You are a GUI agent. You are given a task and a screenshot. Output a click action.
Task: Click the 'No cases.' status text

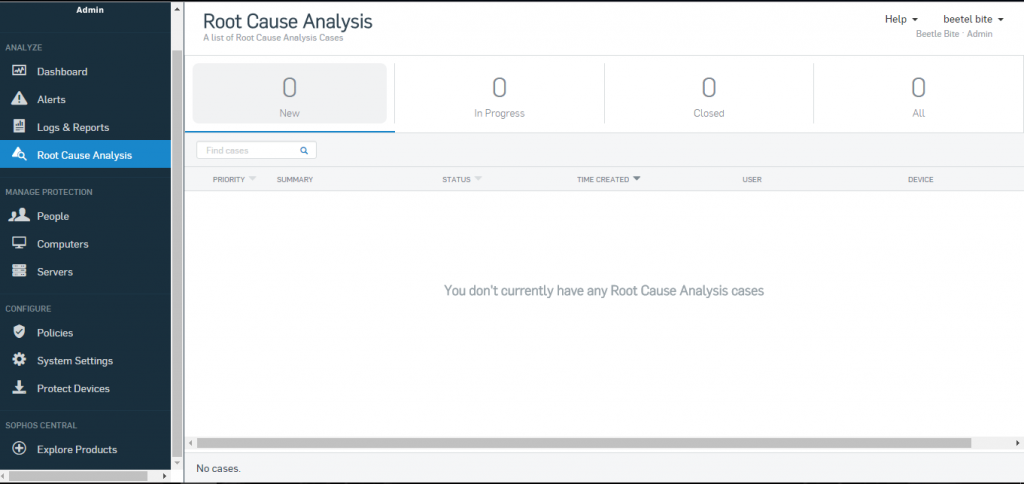[x=218, y=468]
